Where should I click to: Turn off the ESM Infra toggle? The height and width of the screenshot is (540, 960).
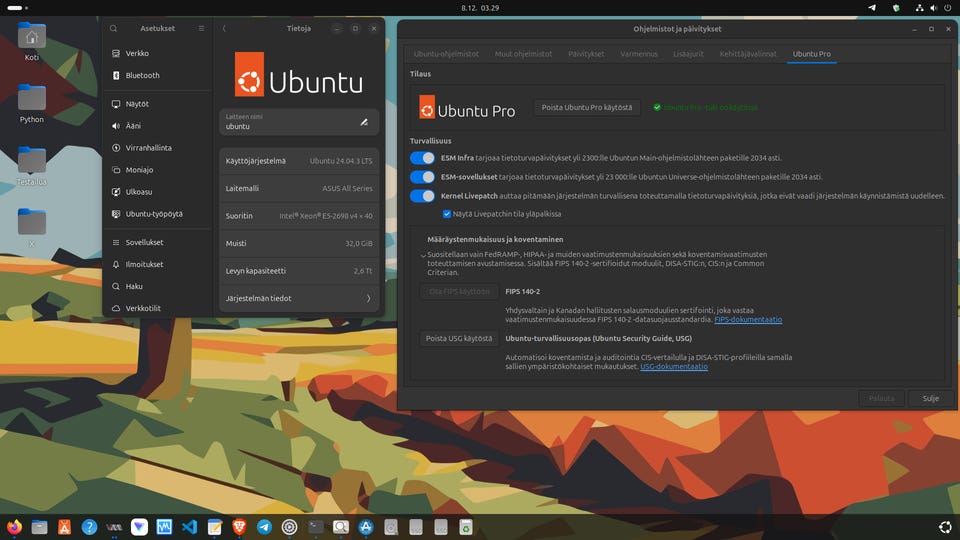coord(422,158)
